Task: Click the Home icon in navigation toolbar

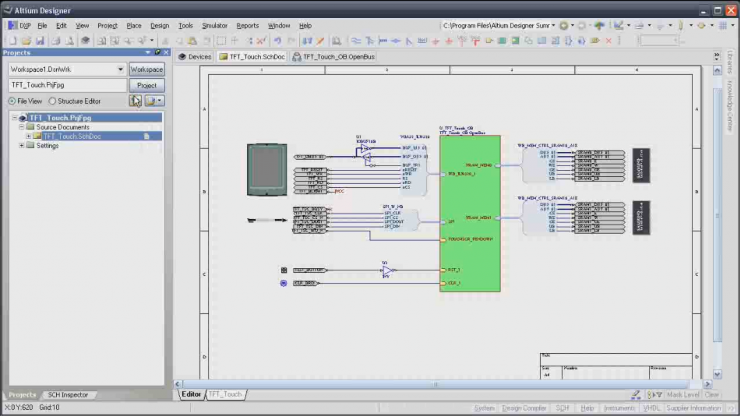Action: tap(599, 25)
